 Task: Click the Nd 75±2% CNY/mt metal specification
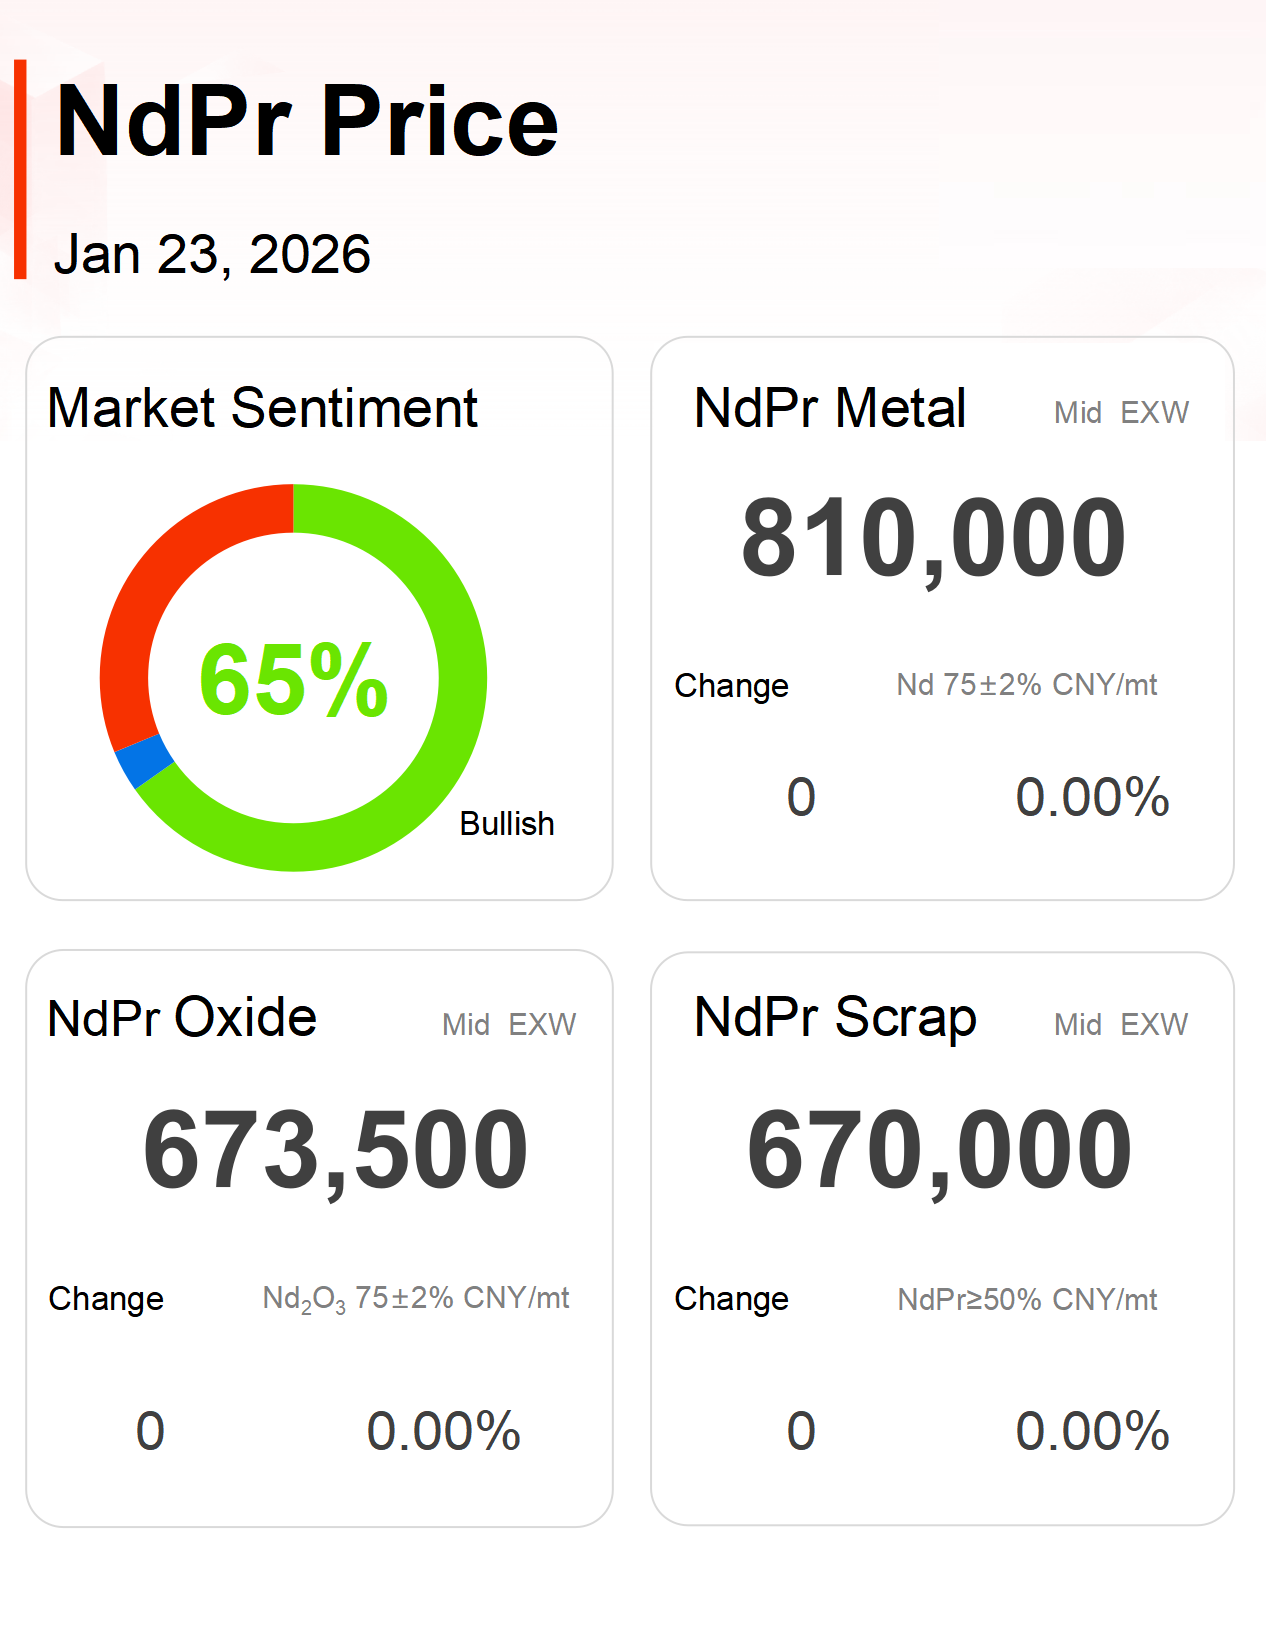(x=1026, y=685)
